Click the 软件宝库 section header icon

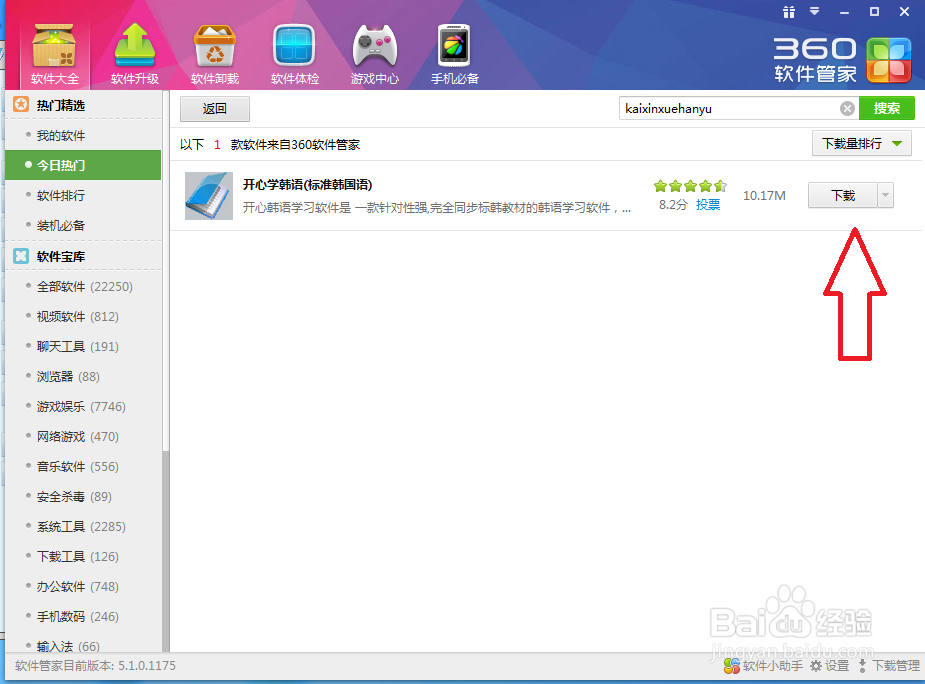pyautogui.click(x=21, y=256)
